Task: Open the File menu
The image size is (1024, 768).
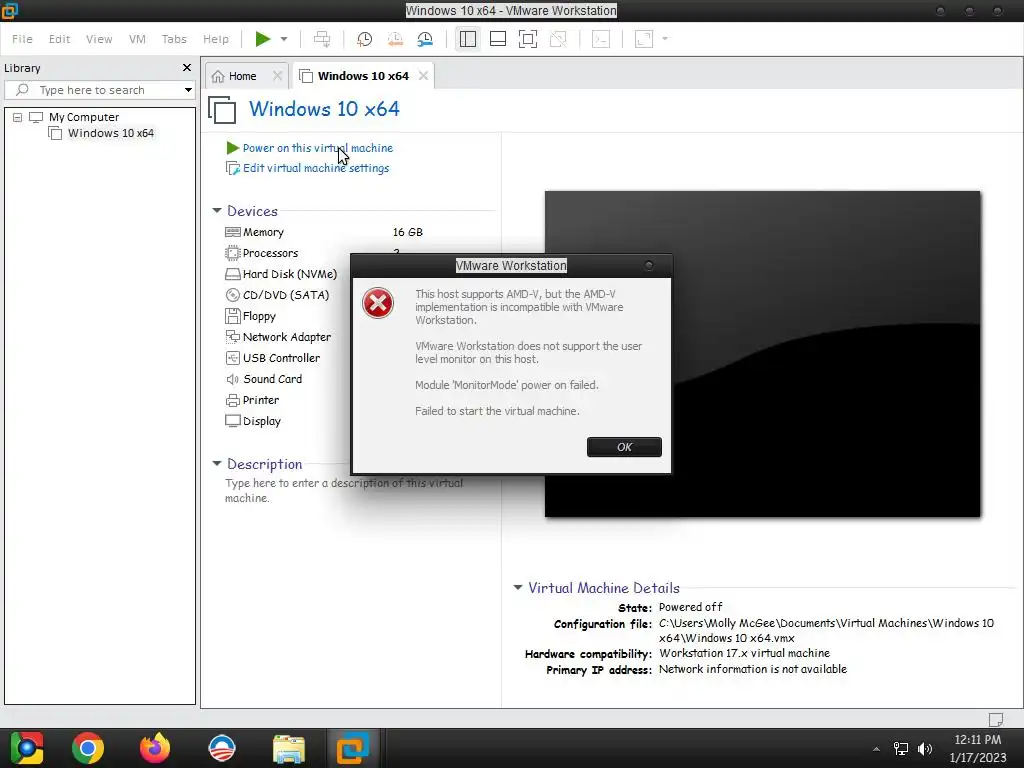Action: point(22,39)
